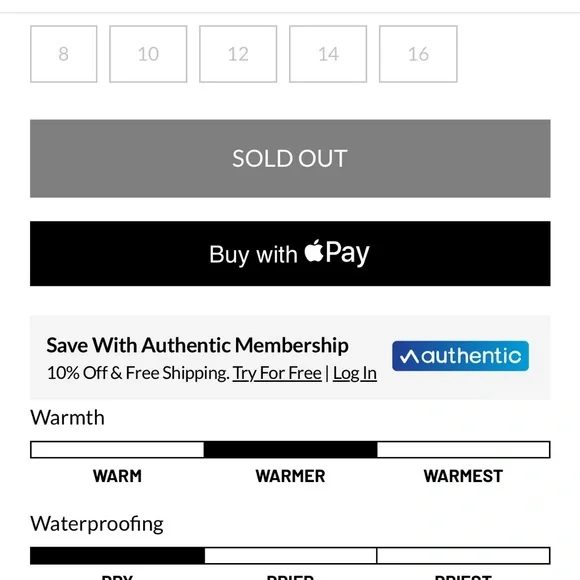
Task: Click the WARMER label
Action: [x=290, y=476]
